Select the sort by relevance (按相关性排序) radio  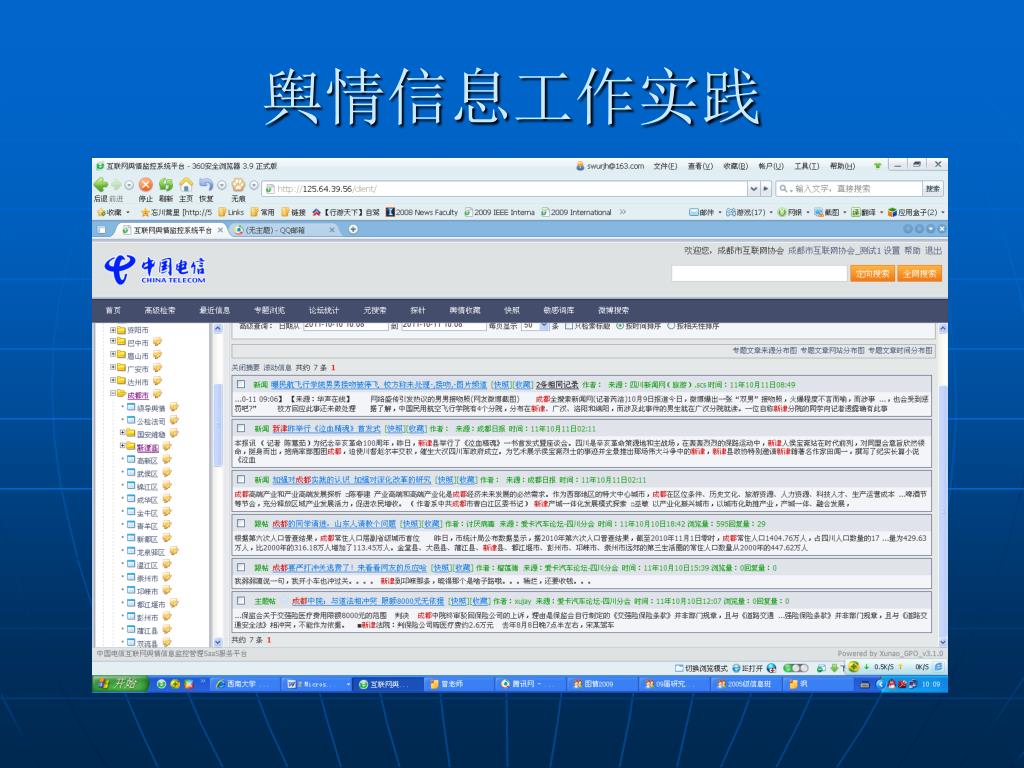(671, 326)
